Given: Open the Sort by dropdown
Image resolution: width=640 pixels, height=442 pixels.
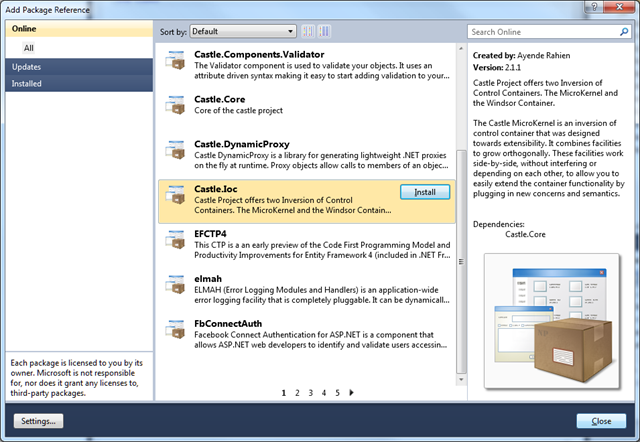Looking at the screenshot, I should click(x=243, y=31).
